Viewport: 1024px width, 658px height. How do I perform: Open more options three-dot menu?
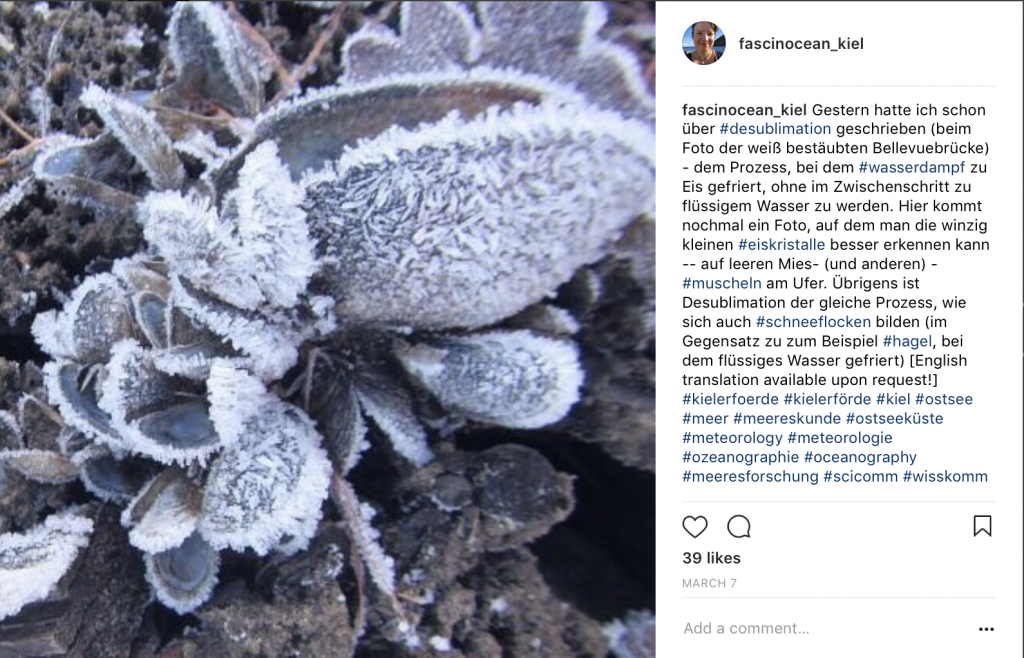(x=986, y=629)
